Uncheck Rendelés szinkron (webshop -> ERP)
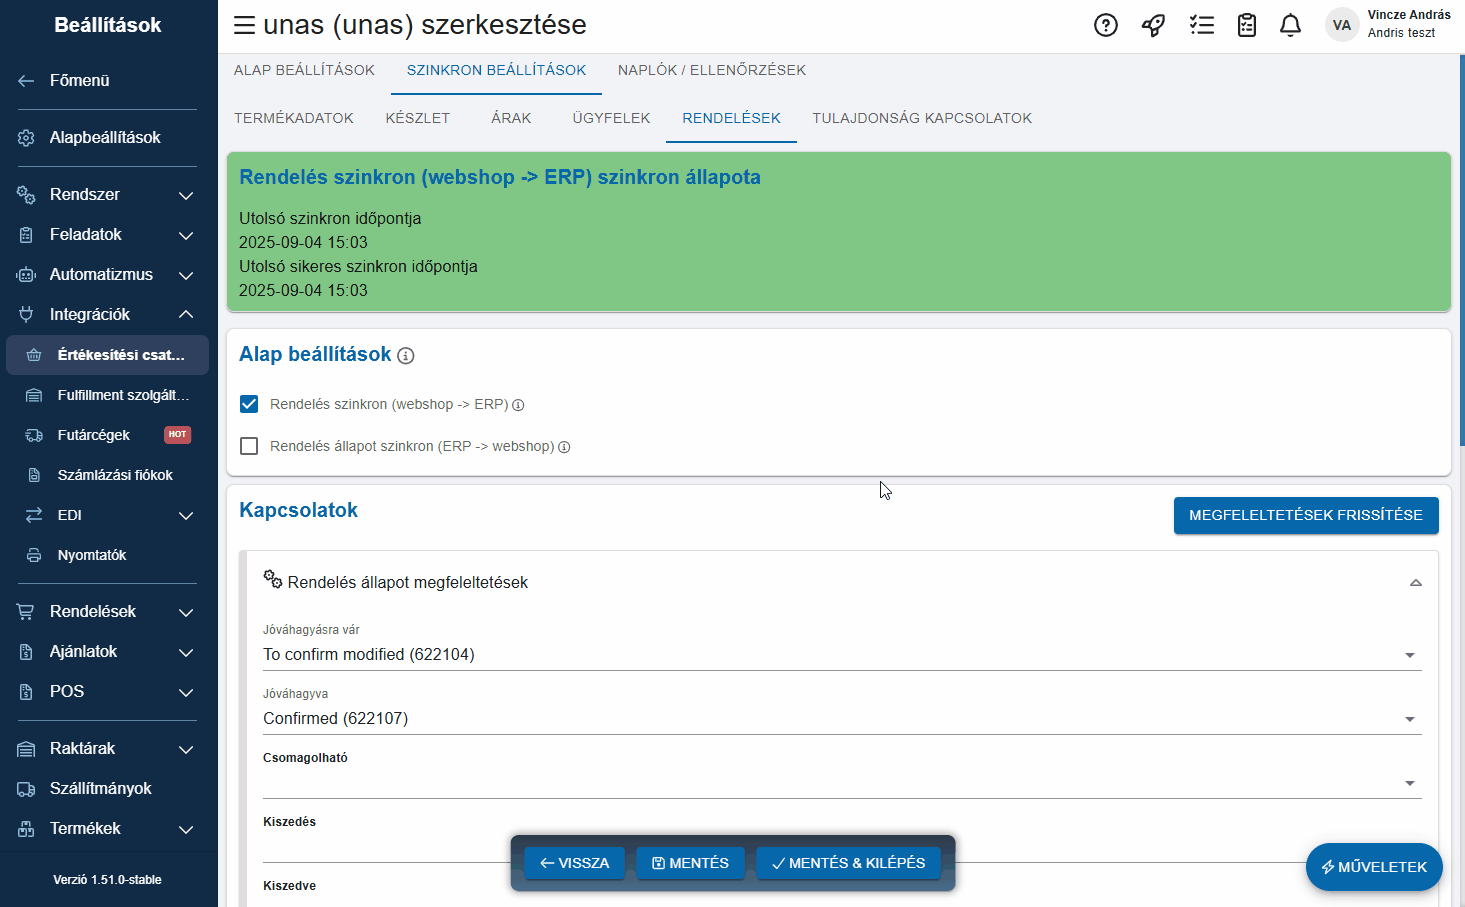The width and height of the screenshot is (1465, 907). click(249, 404)
